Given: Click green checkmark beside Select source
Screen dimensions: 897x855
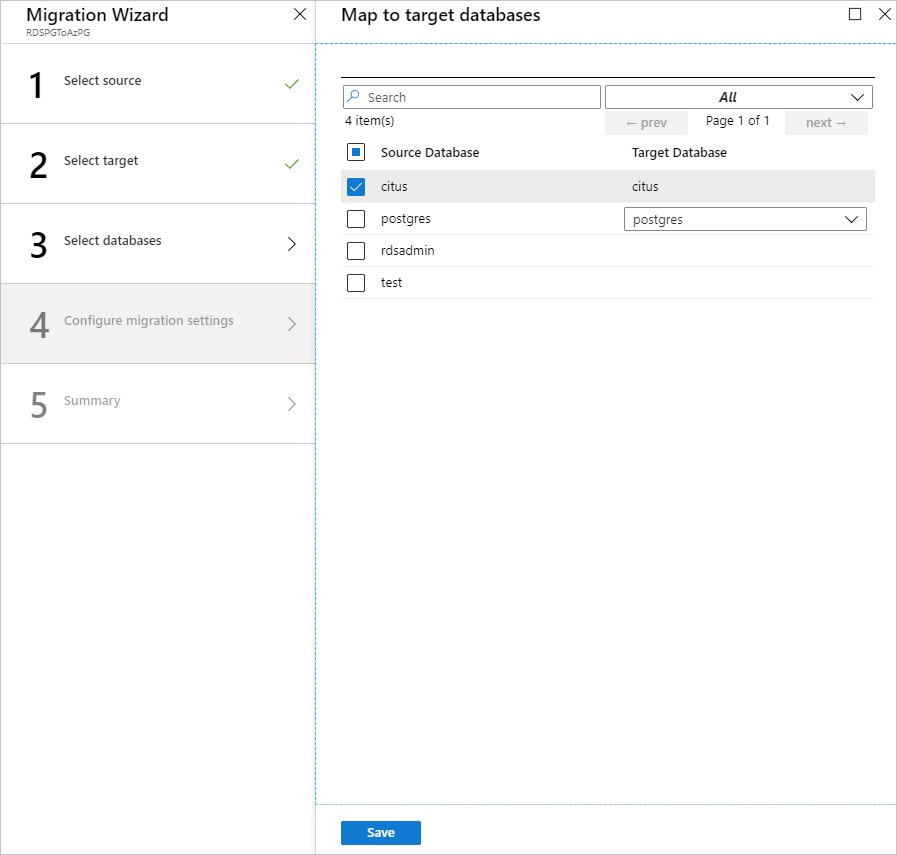Looking at the screenshot, I should tap(291, 84).
